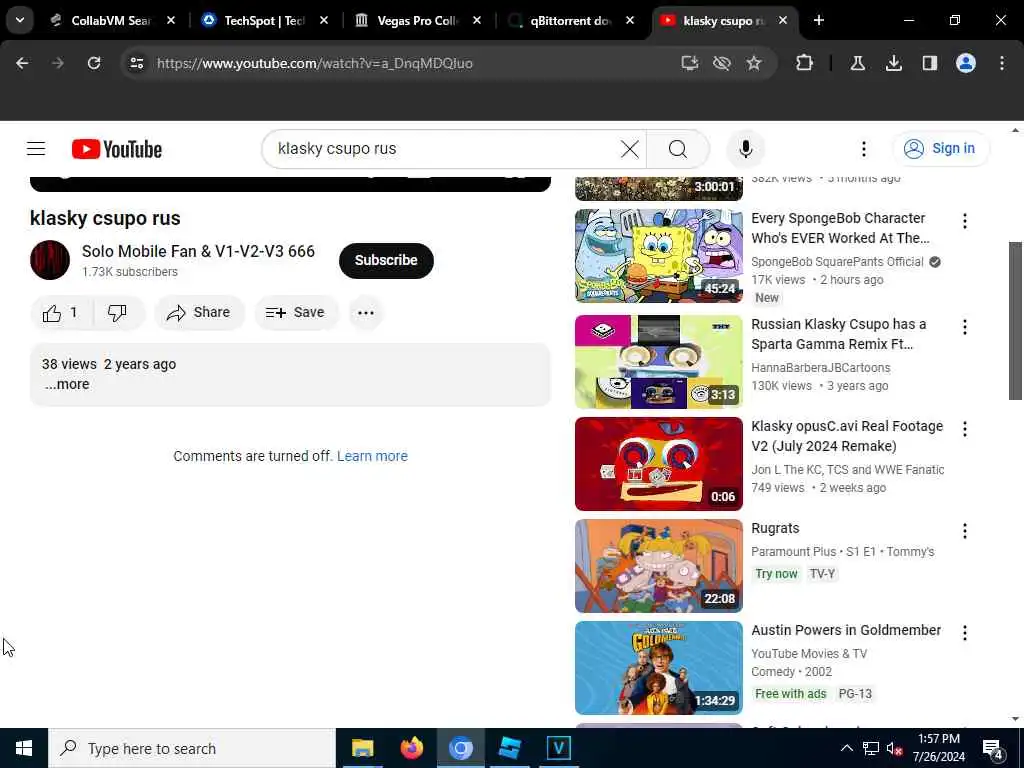This screenshot has height=768, width=1024.
Task: Click the browser address bar URL
Action: click(314, 63)
